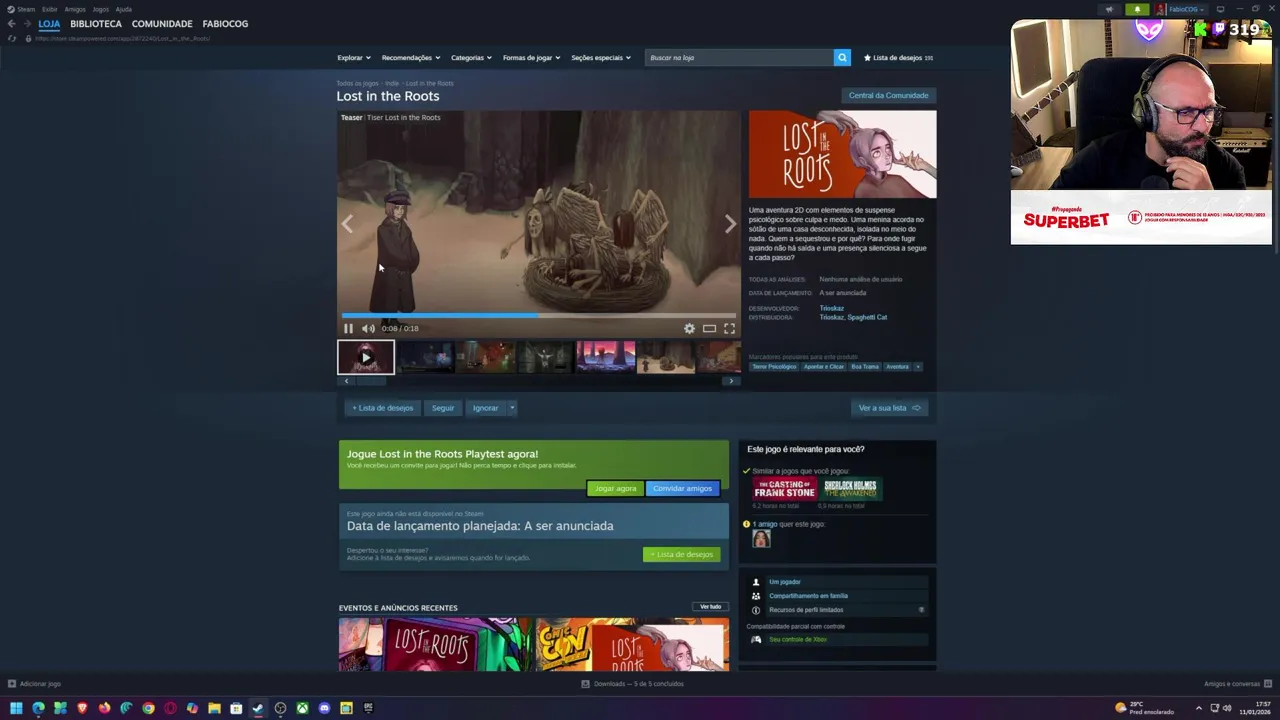Open the Ajuda menu
Screen dimensions: 1280x720
[x=123, y=9]
